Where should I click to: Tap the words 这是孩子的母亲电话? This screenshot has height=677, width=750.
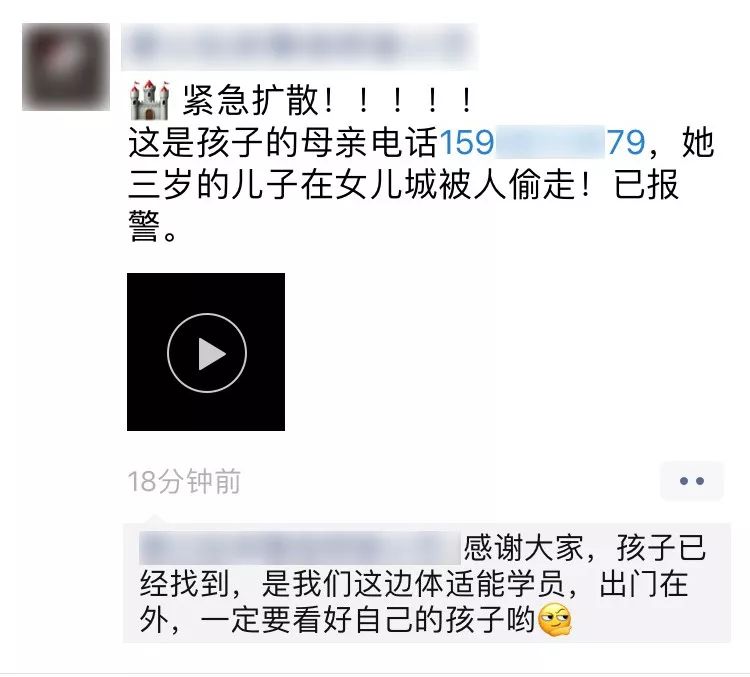(x=283, y=142)
